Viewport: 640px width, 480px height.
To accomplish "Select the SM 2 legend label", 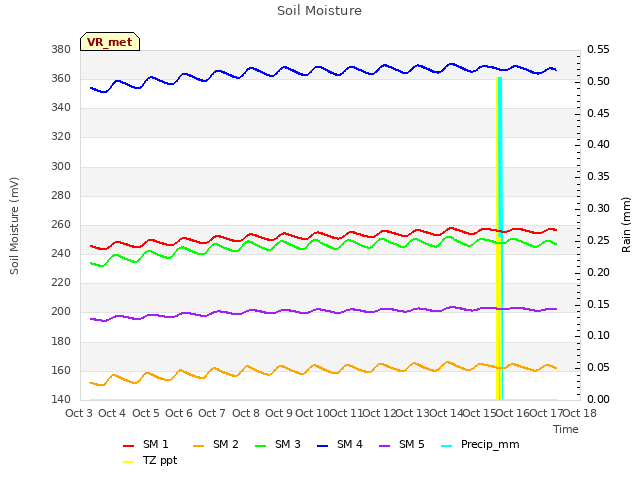I will [x=226, y=444].
